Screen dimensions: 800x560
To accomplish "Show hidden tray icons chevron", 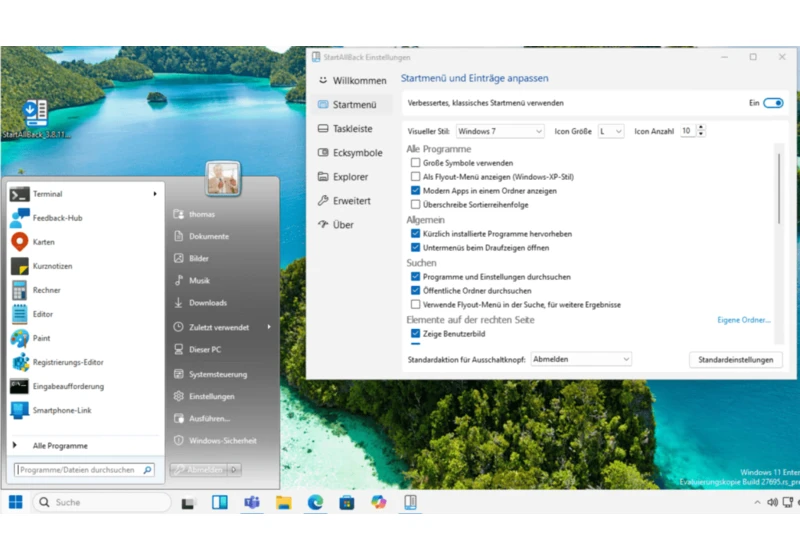I will tap(757, 502).
